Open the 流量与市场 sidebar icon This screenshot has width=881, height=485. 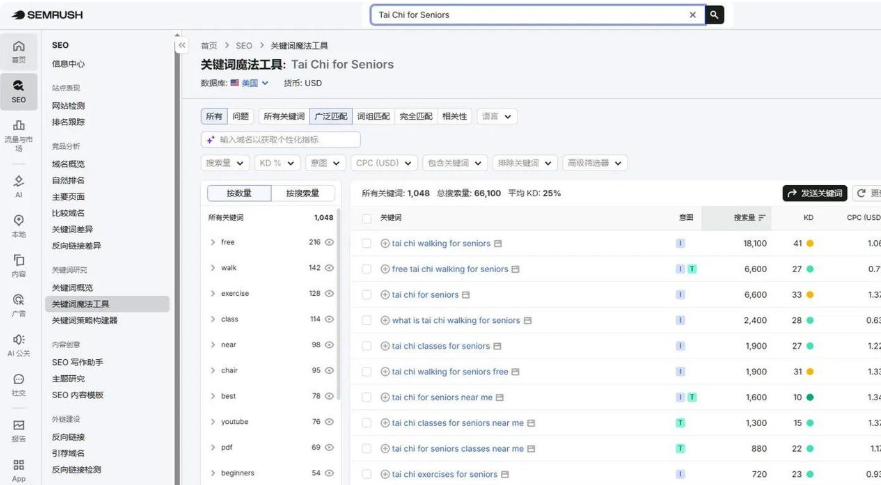coord(19,135)
